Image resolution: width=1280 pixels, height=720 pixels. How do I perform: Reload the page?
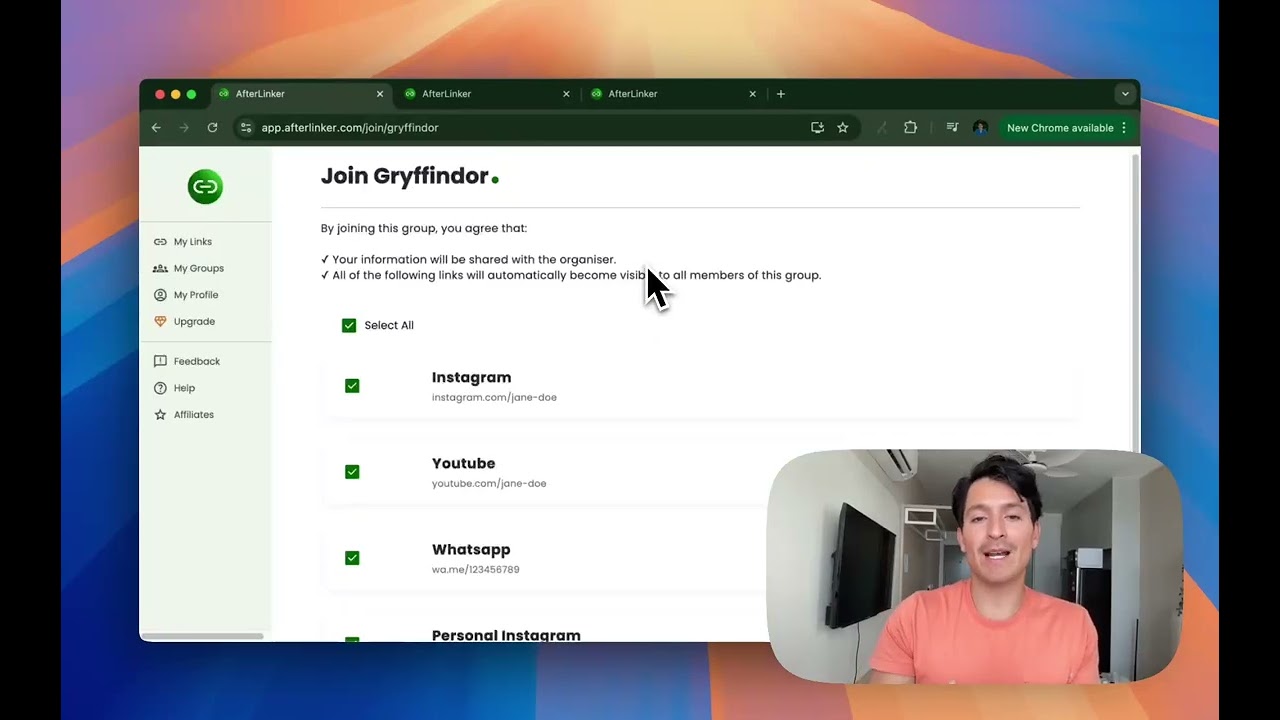point(212,128)
